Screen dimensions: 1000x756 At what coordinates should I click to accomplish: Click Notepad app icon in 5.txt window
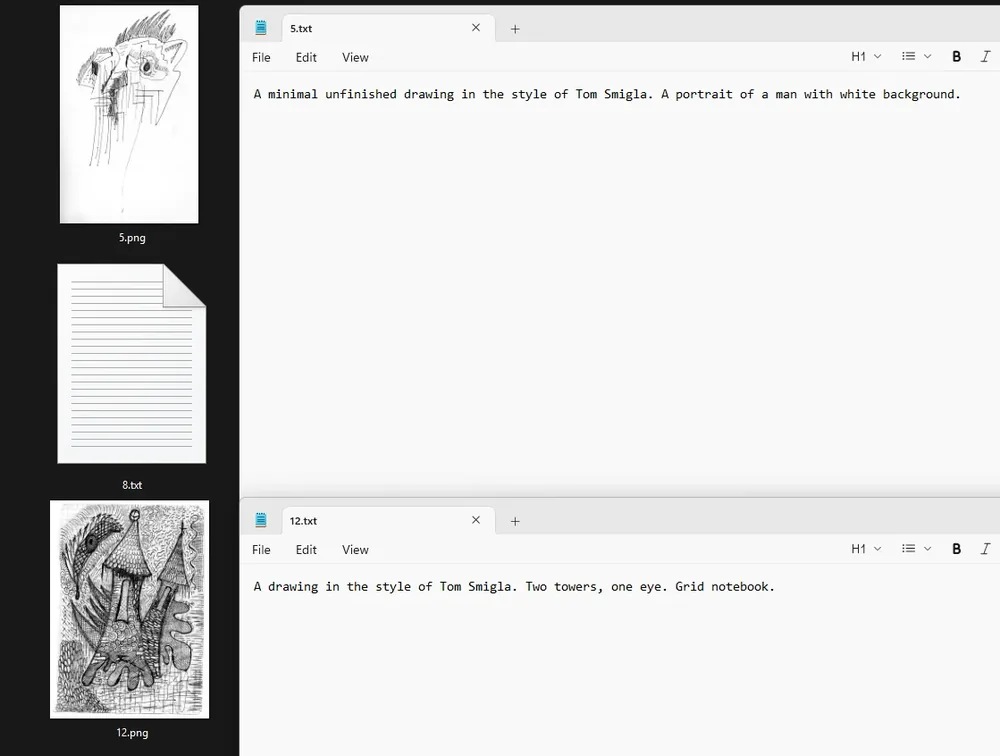click(261, 27)
